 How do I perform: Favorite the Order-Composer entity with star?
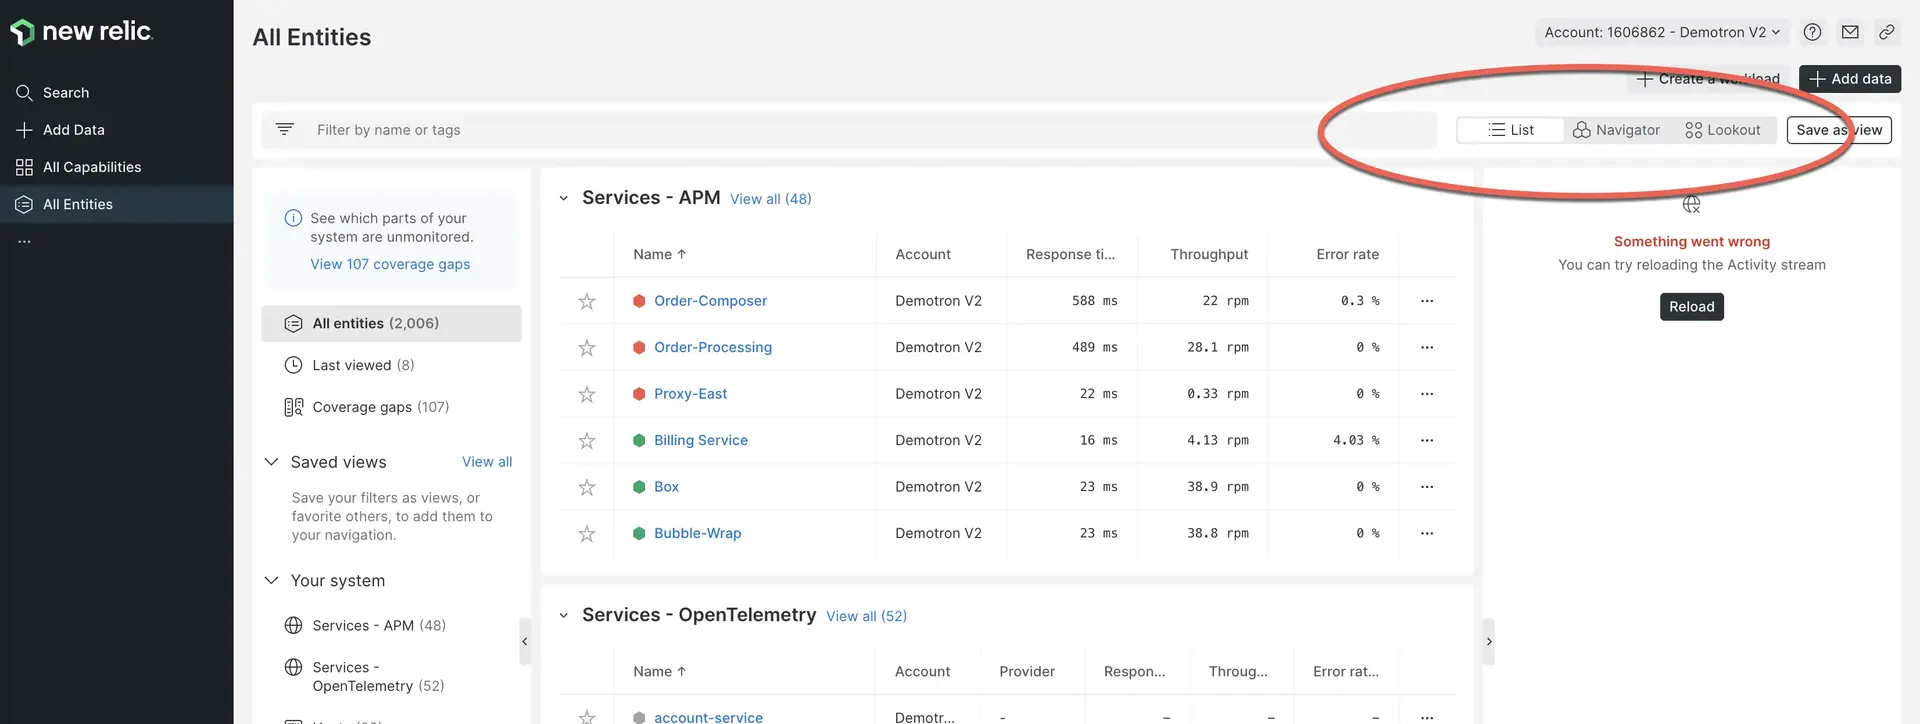pyautogui.click(x=587, y=301)
